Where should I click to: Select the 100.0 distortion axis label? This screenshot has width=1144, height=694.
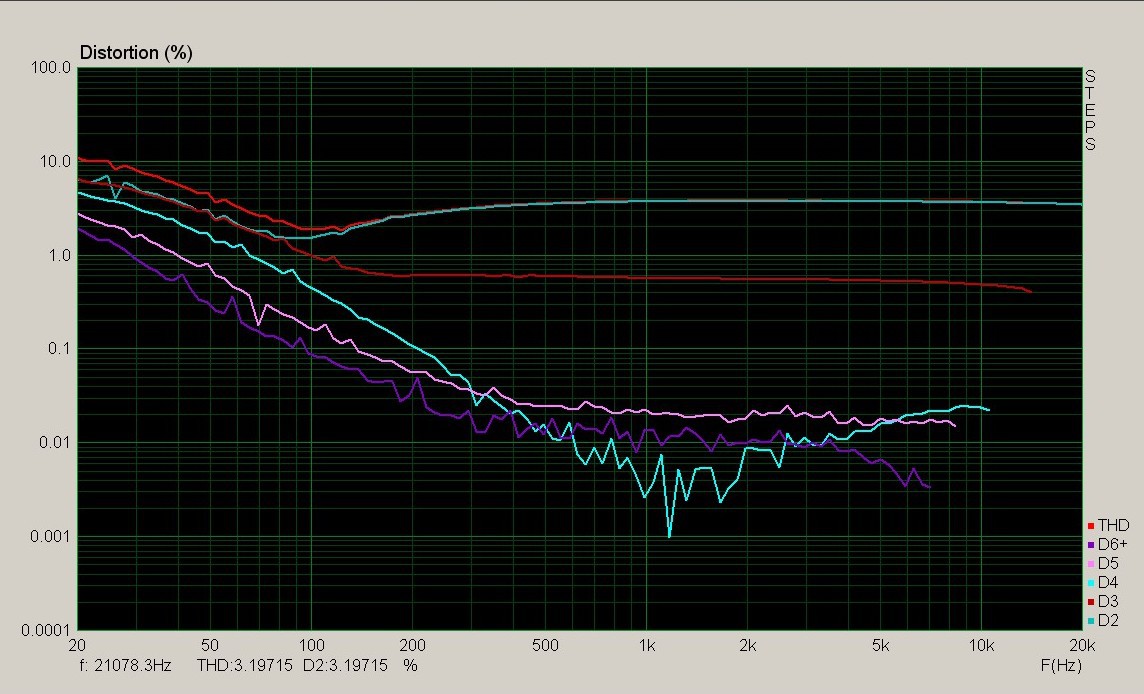click(x=51, y=68)
